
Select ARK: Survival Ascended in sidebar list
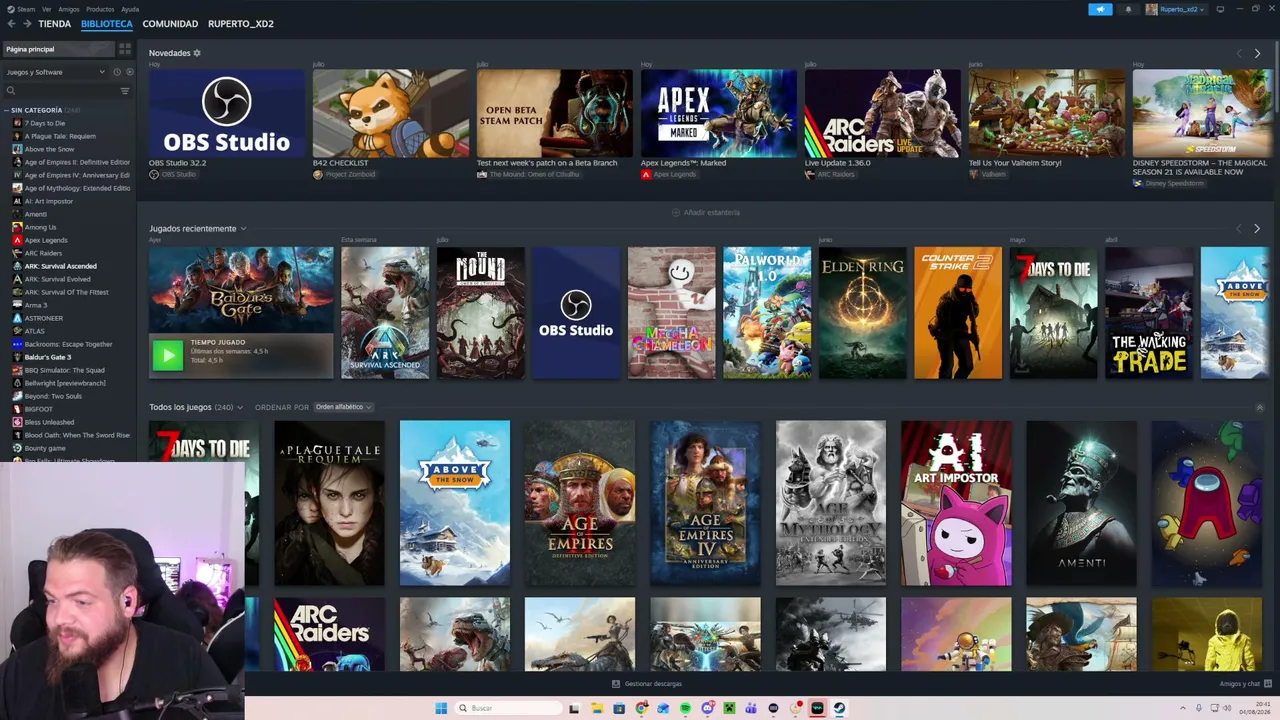point(61,266)
